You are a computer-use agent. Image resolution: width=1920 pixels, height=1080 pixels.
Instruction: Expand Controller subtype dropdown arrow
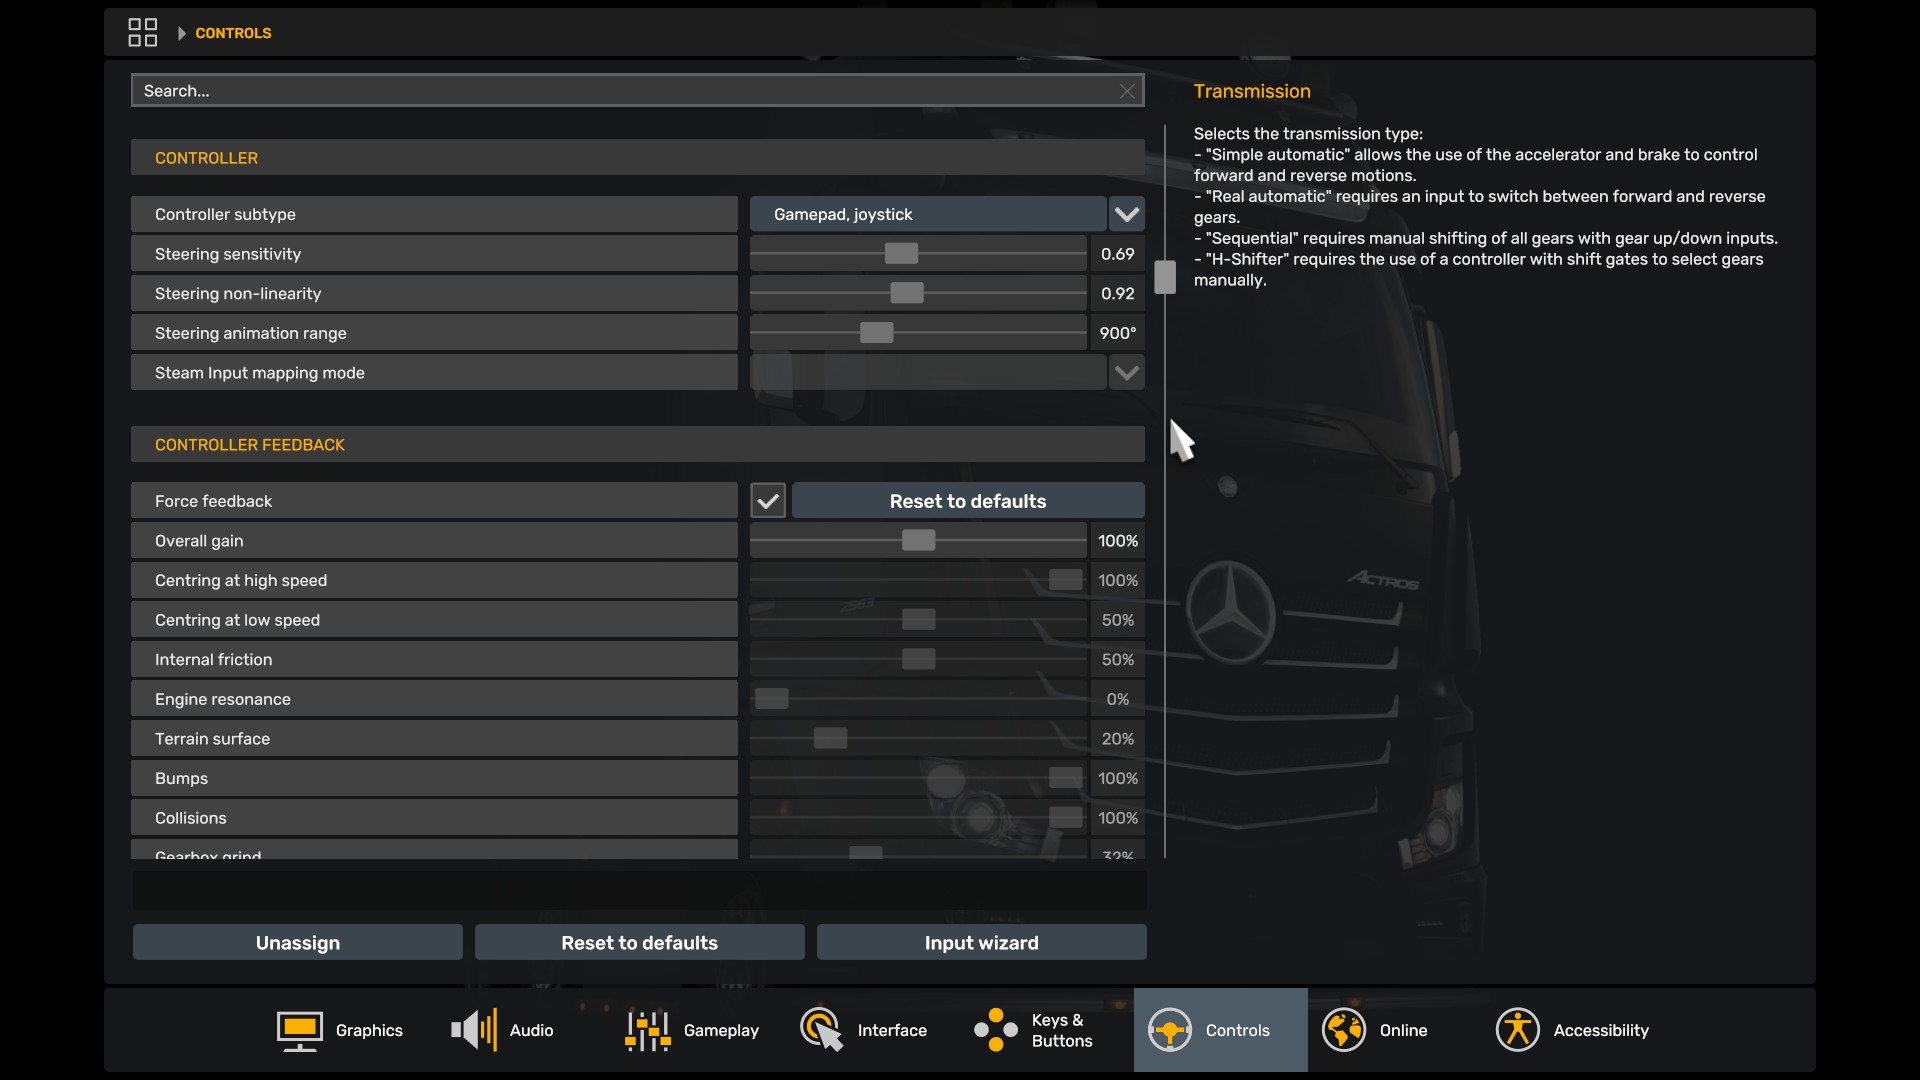(1127, 214)
